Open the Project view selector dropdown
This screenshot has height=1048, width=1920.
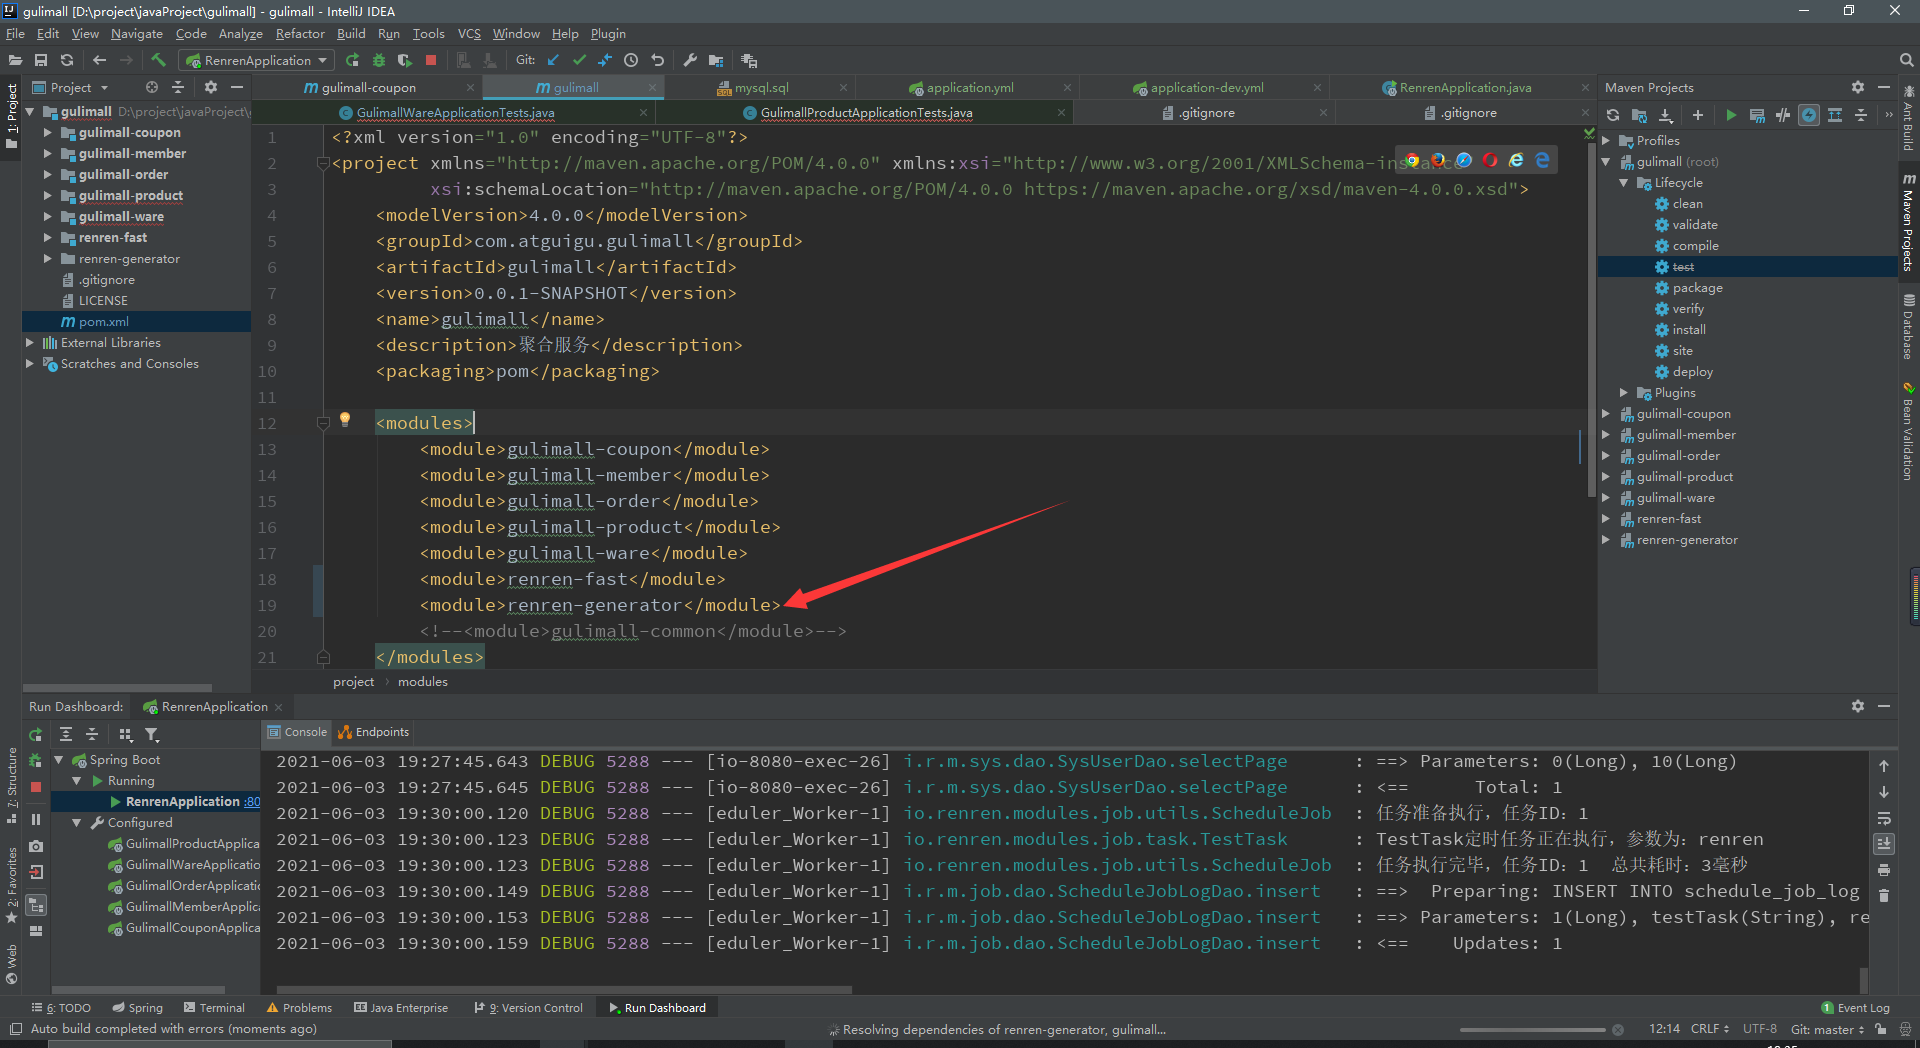click(x=70, y=87)
